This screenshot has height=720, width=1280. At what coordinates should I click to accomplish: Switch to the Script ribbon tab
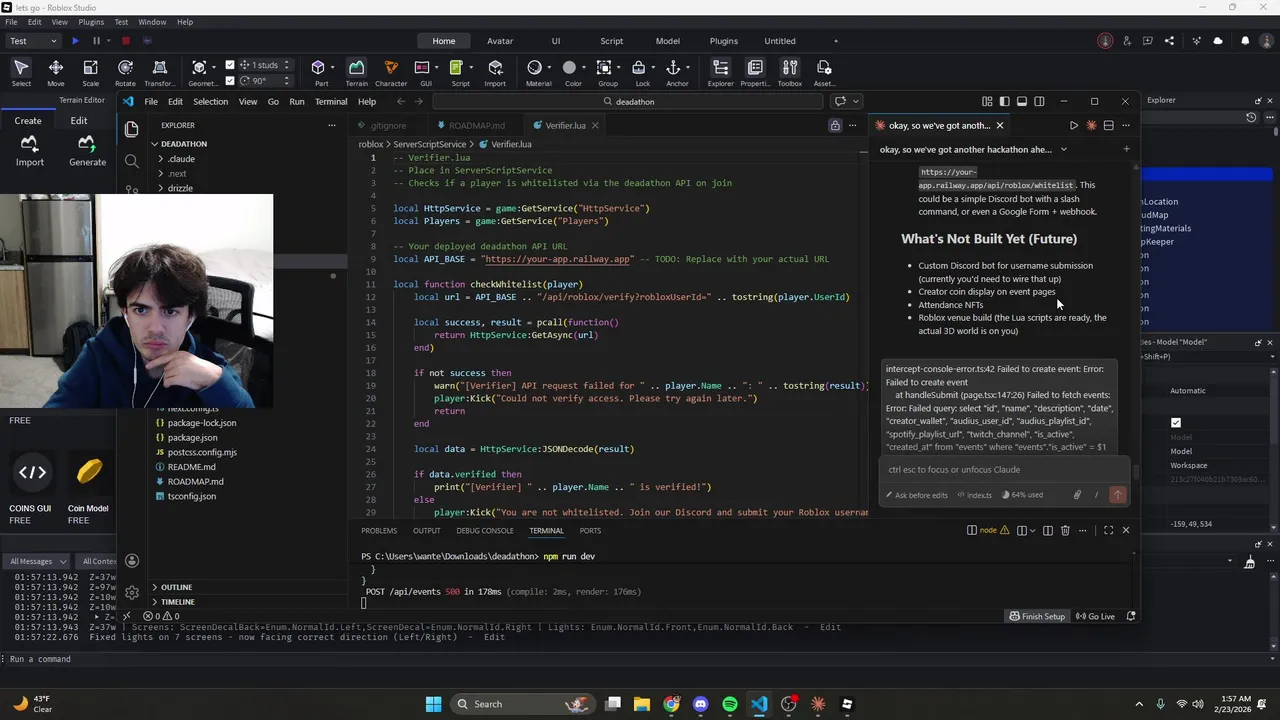tap(611, 41)
